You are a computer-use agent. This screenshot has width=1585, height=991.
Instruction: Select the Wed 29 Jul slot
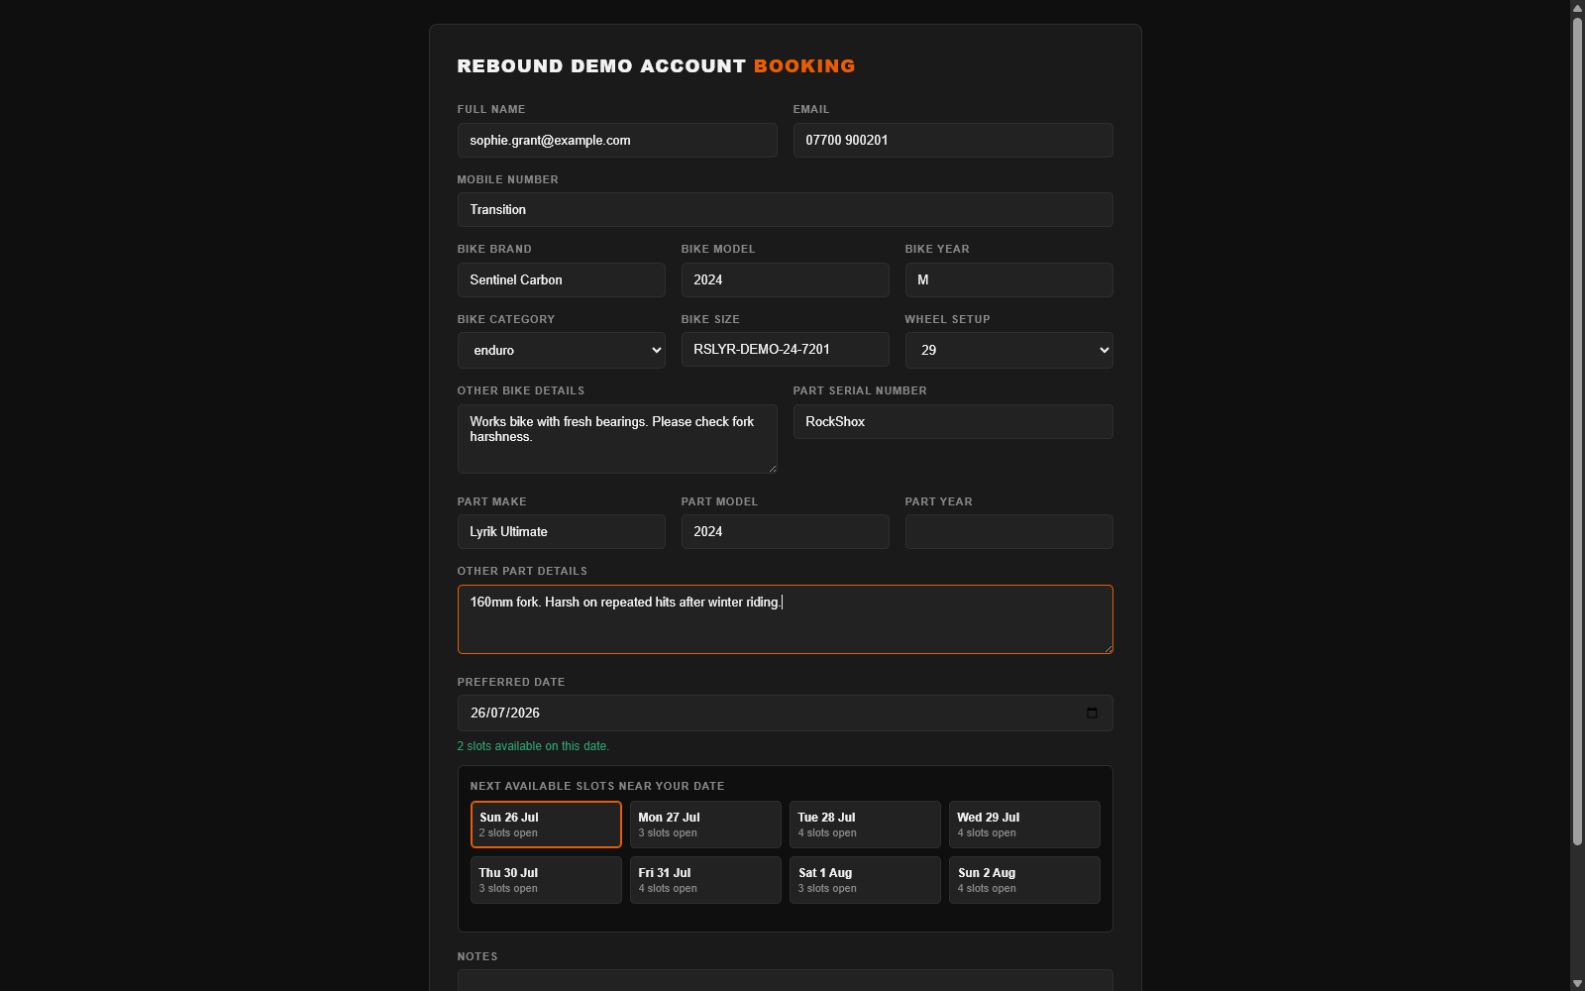[x=1024, y=825]
